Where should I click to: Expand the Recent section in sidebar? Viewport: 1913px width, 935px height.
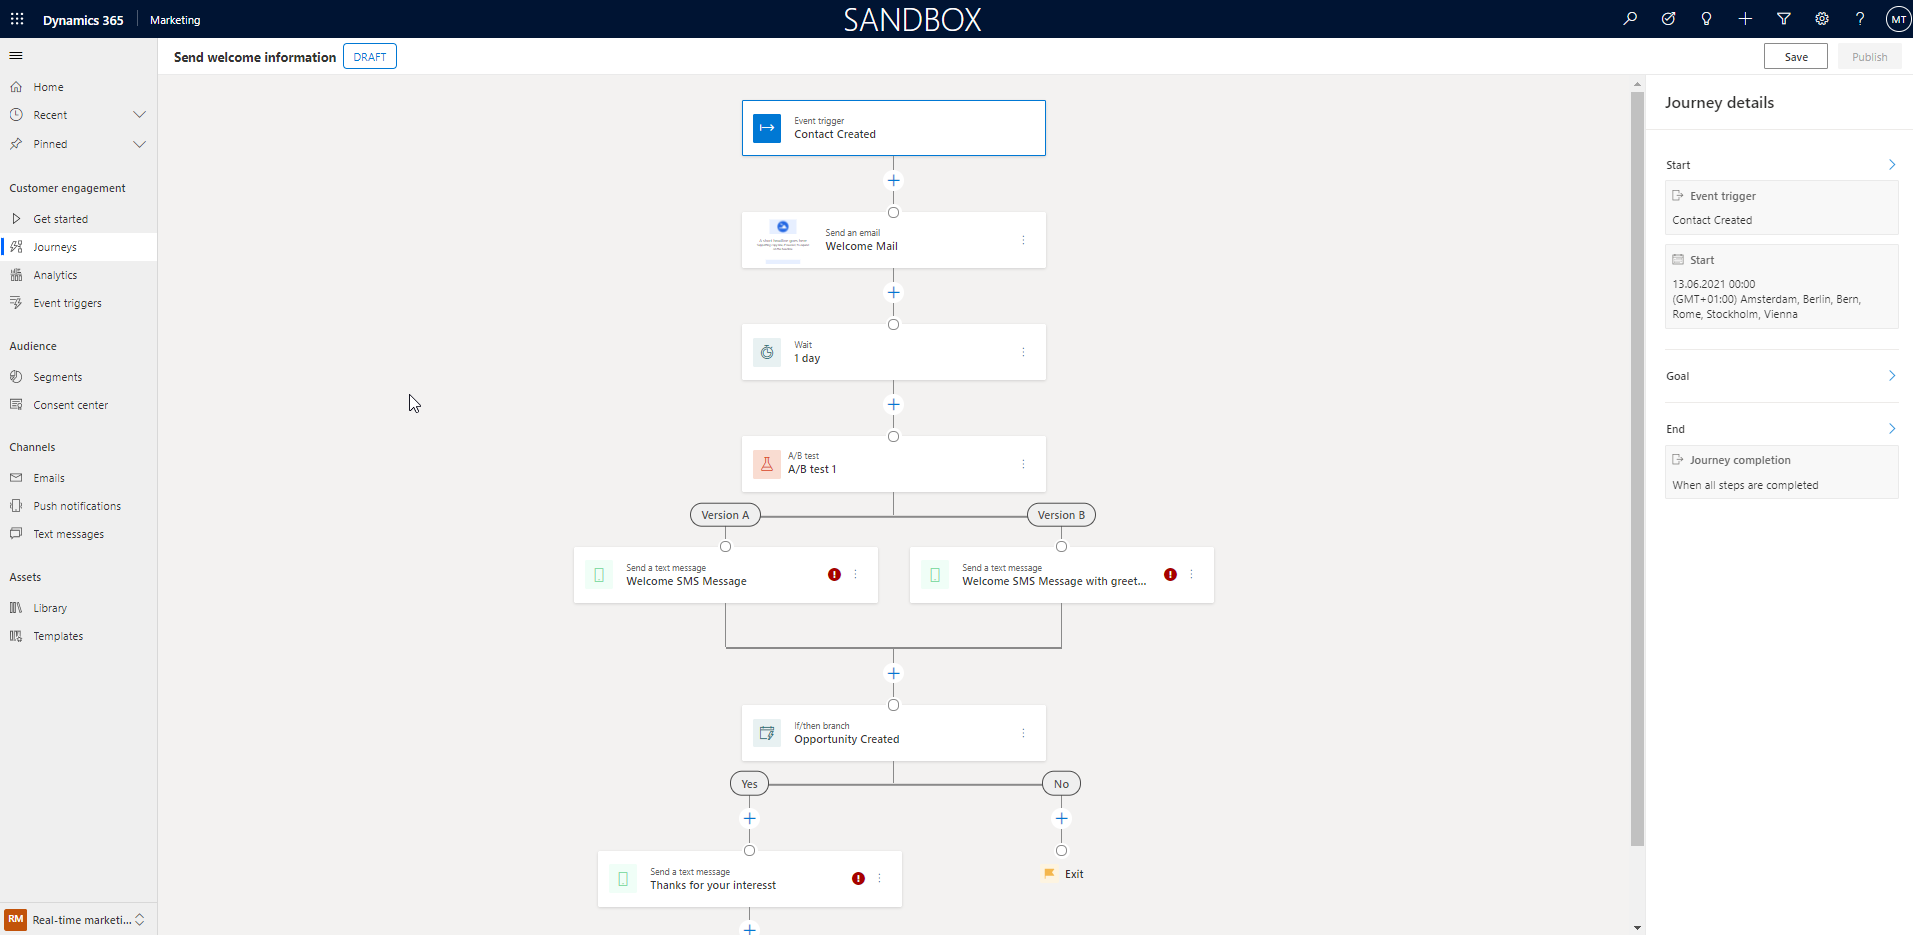[139, 115]
